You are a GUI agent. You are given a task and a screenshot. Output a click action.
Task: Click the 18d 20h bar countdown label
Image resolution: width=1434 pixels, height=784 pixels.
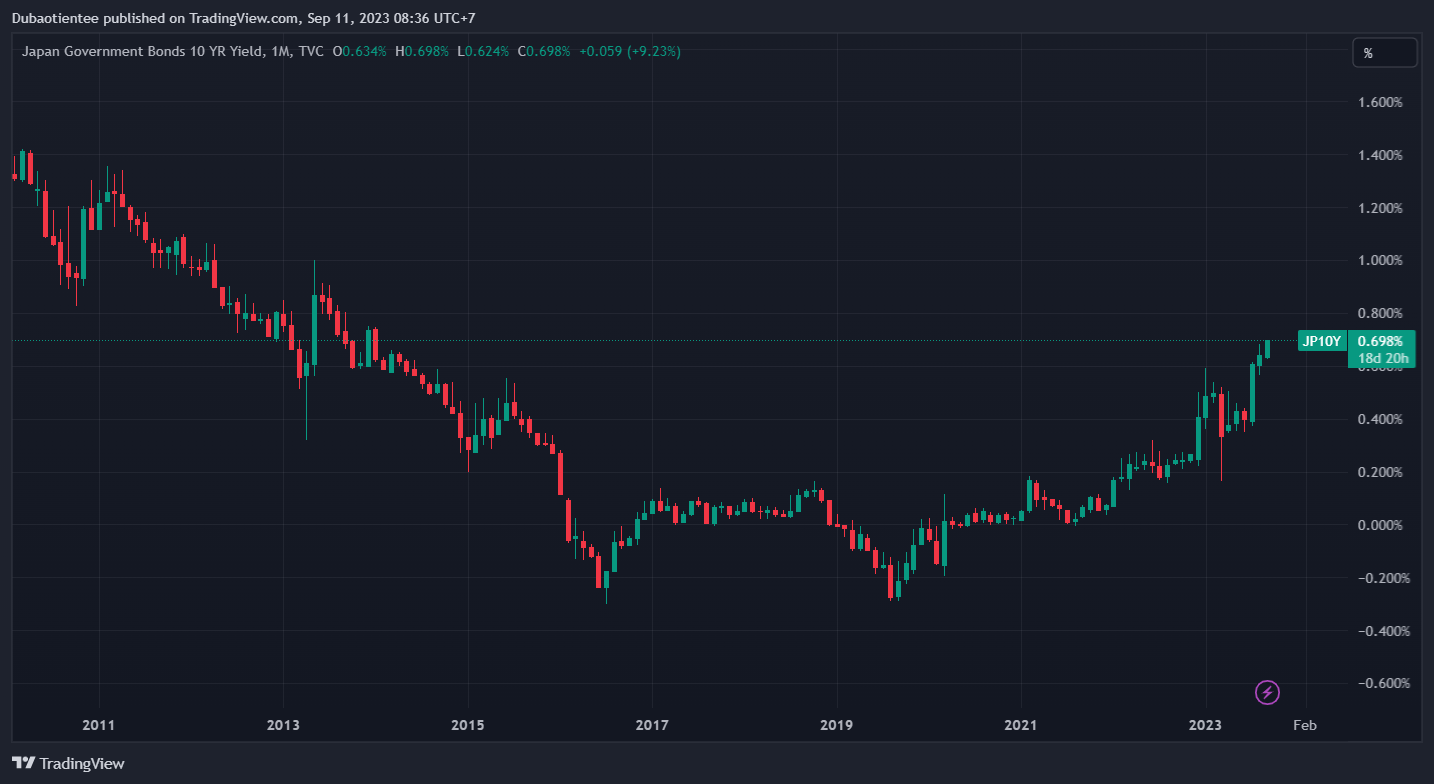tap(1382, 358)
